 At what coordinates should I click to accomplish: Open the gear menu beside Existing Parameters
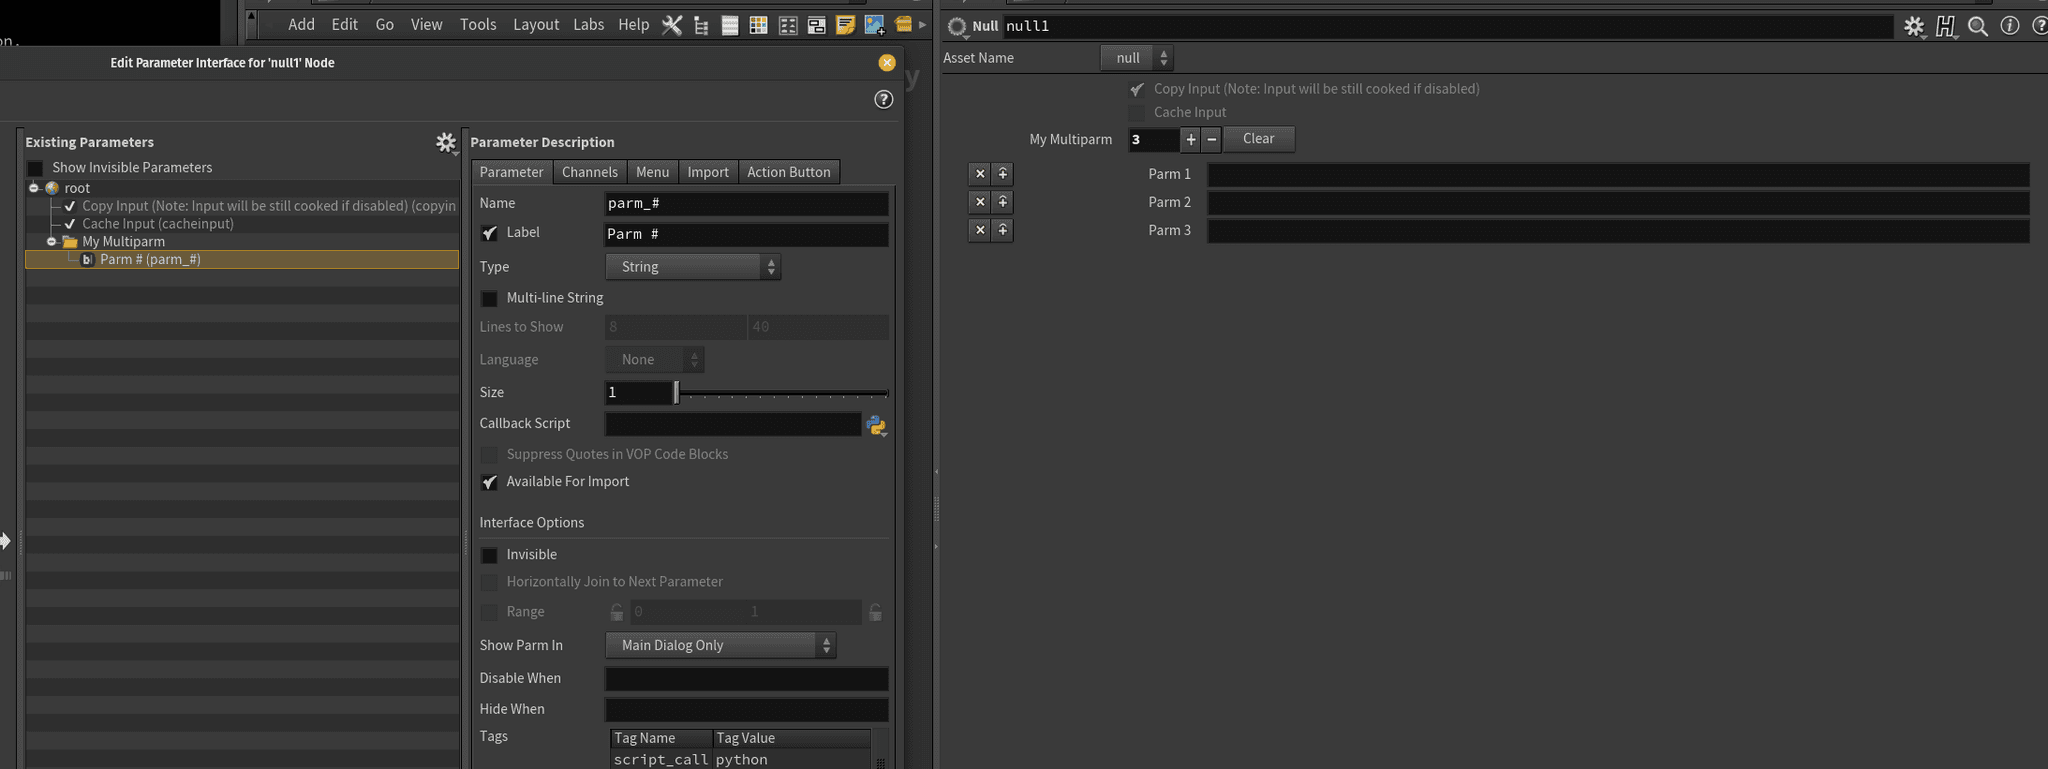point(446,143)
